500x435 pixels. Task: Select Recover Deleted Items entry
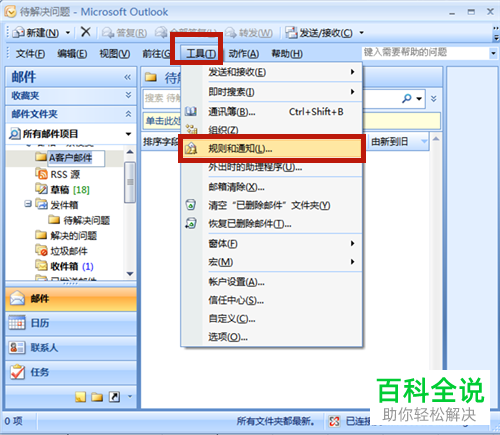click(272, 224)
